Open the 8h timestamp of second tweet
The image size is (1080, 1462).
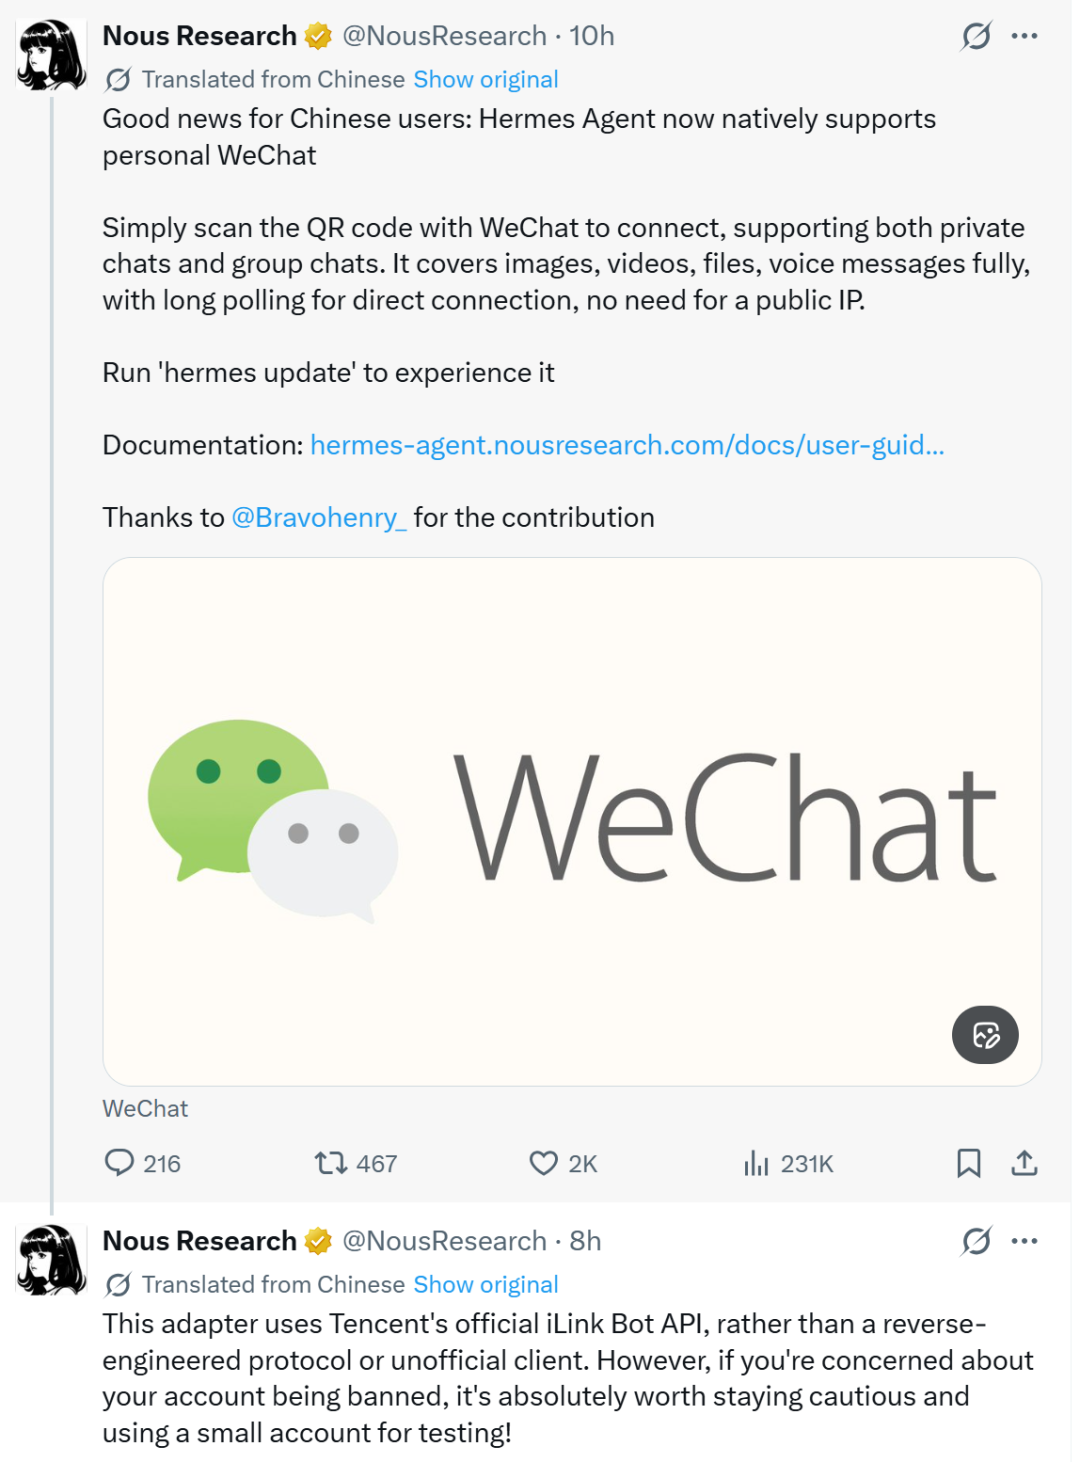point(585,1241)
